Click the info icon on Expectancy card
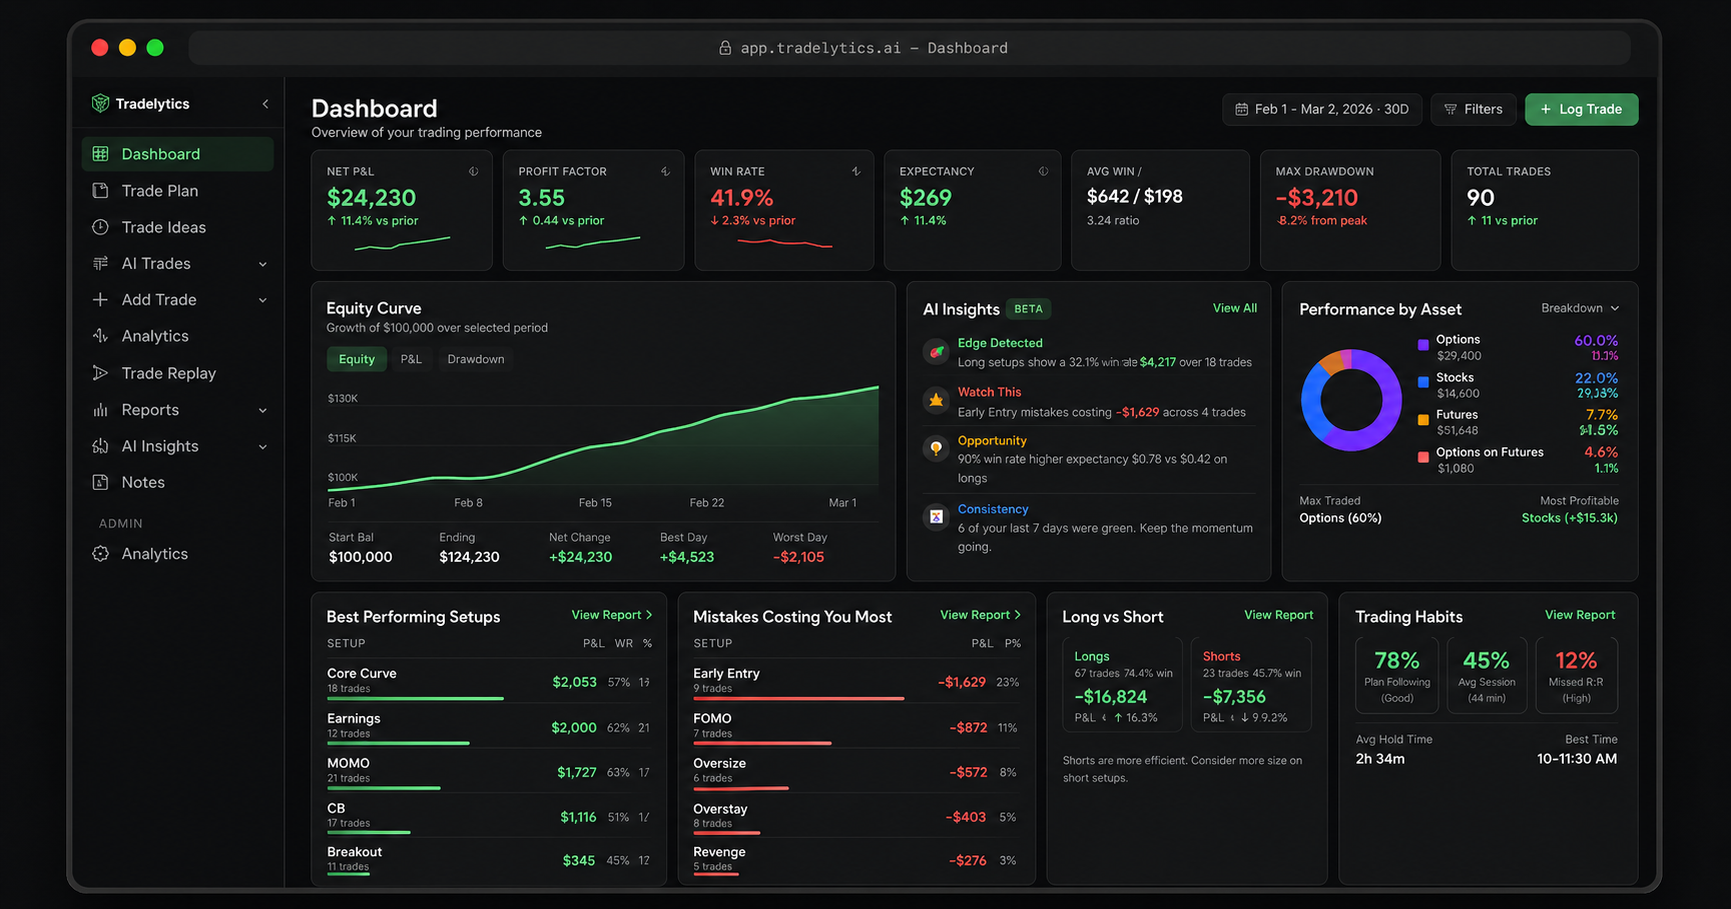Image resolution: width=1731 pixels, height=909 pixels. 1043,171
